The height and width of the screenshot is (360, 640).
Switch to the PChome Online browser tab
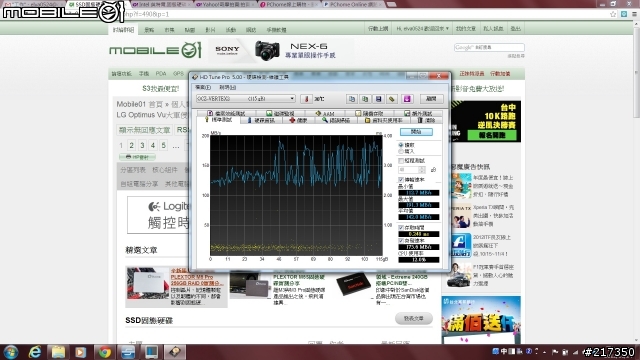tap(353, 4)
